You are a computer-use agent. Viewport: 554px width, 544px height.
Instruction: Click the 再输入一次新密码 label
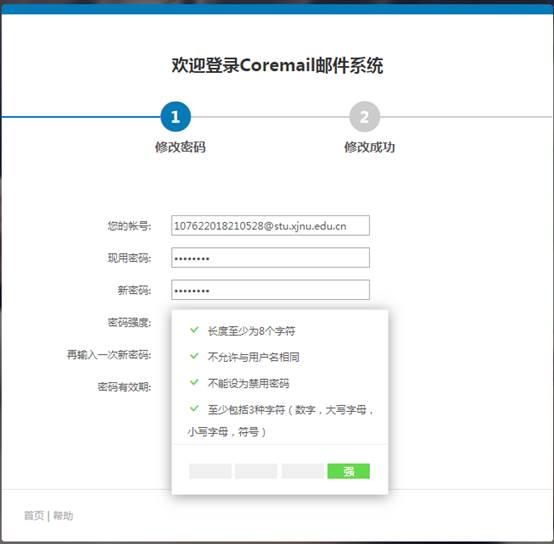coord(109,354)
